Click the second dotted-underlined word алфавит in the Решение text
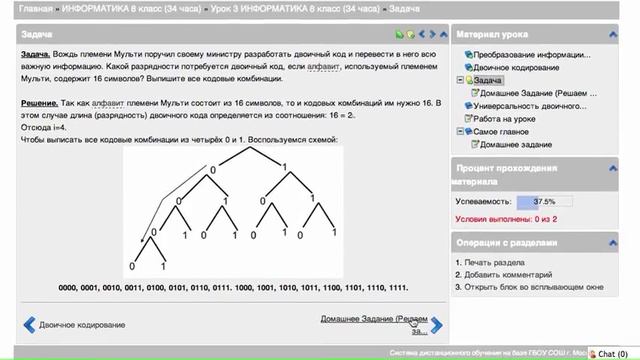 [x=108, y=103]
